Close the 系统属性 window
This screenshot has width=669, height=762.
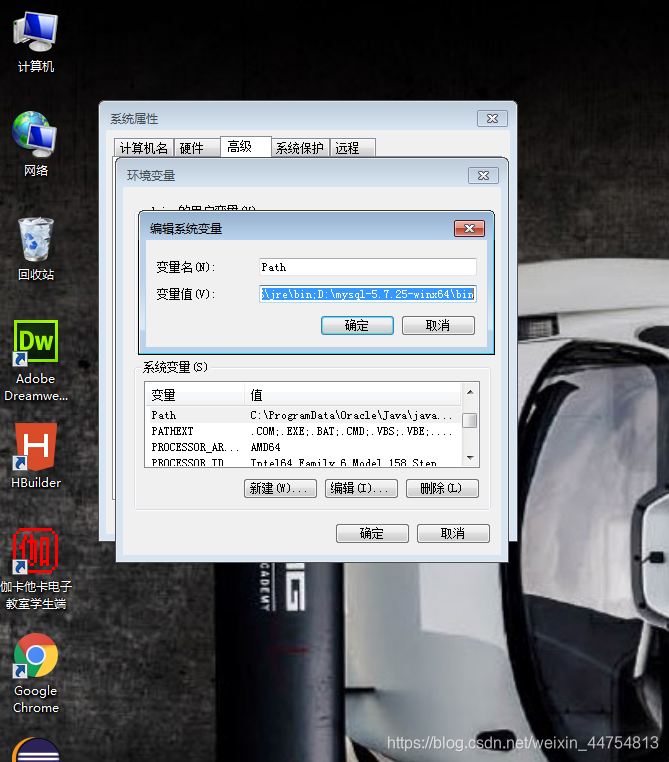coord(492,119)
